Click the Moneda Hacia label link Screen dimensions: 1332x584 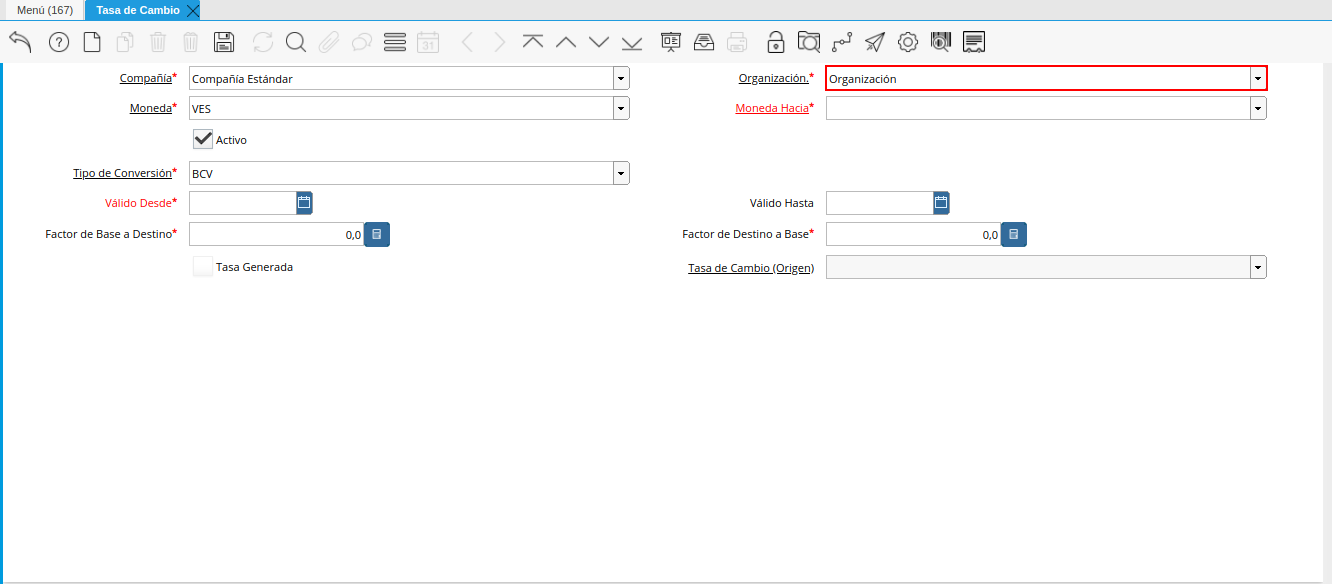point(772,108)
